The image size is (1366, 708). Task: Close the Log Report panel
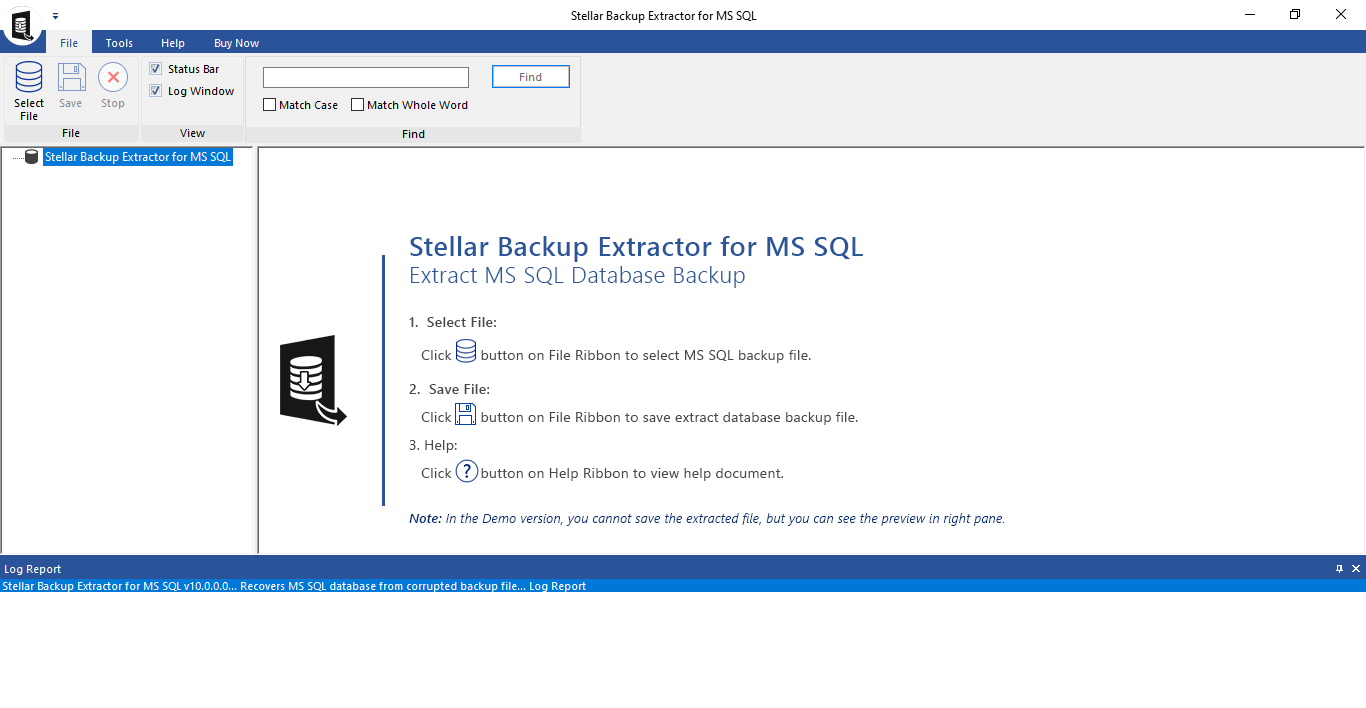point(1356,568)
